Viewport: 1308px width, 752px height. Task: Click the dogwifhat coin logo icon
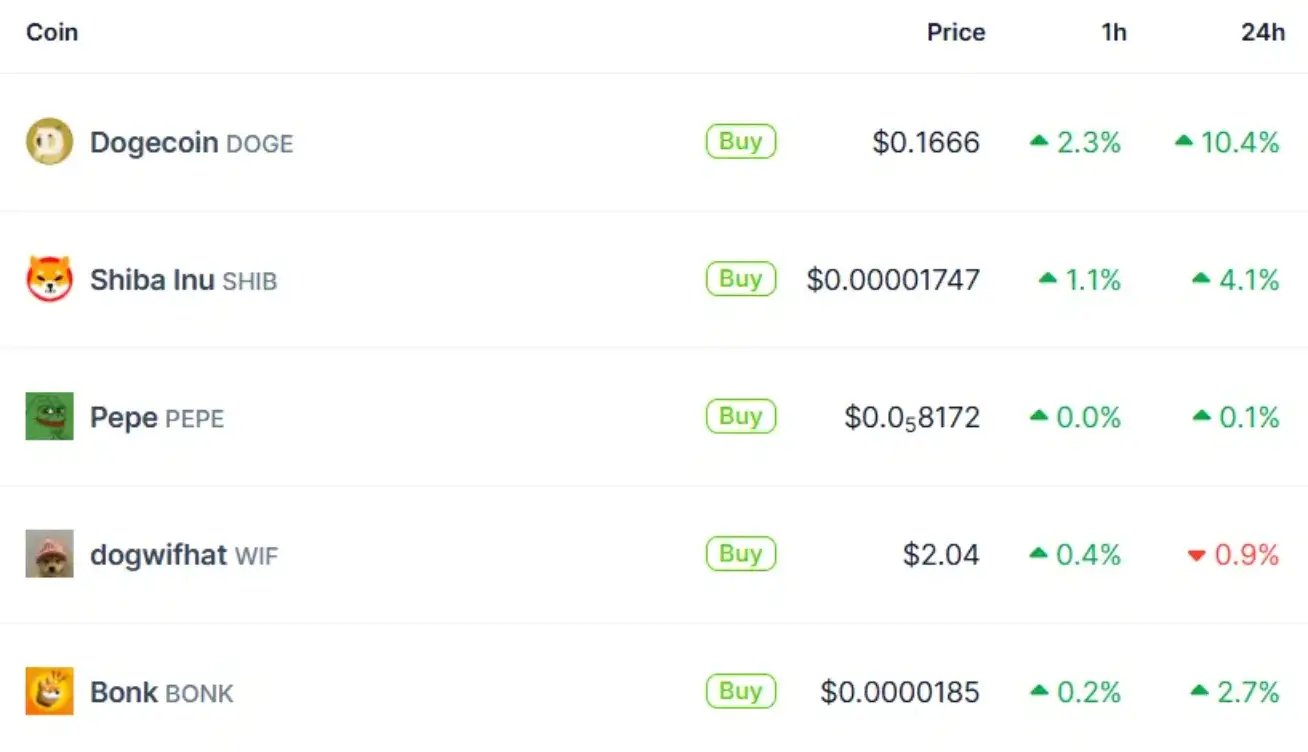[x=49, y=554]
